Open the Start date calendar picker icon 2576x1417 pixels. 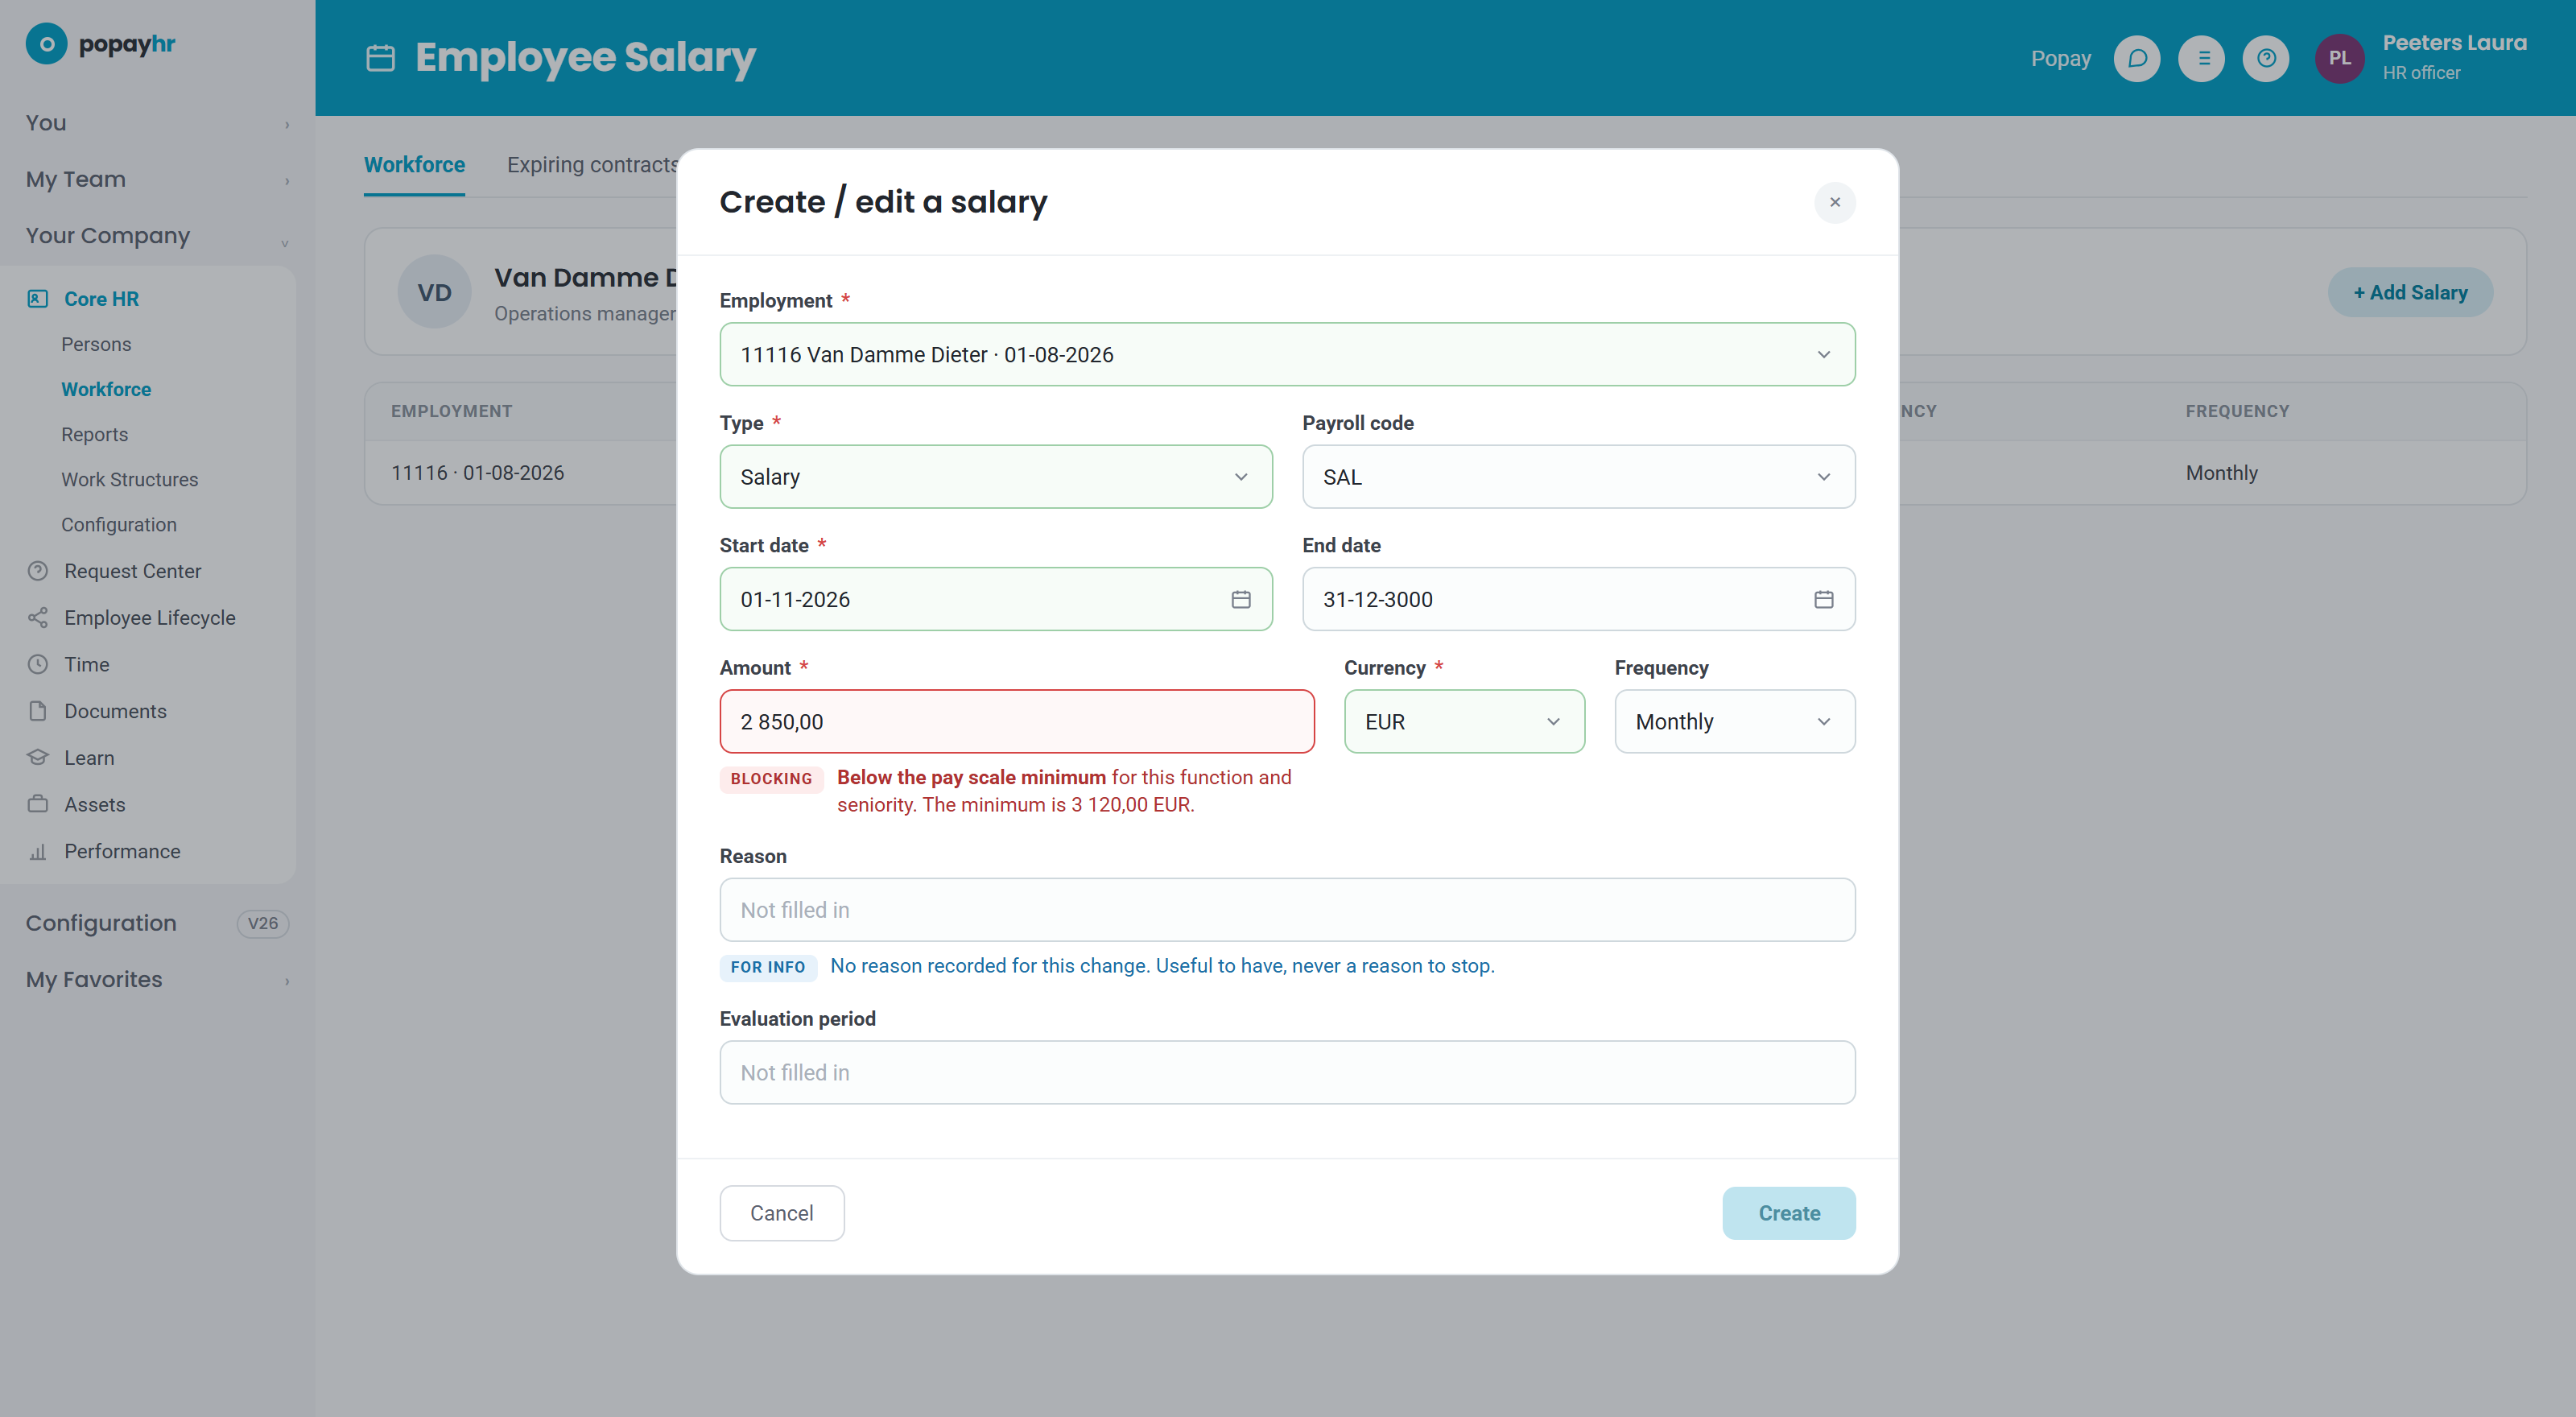(x=1241, y=599)
